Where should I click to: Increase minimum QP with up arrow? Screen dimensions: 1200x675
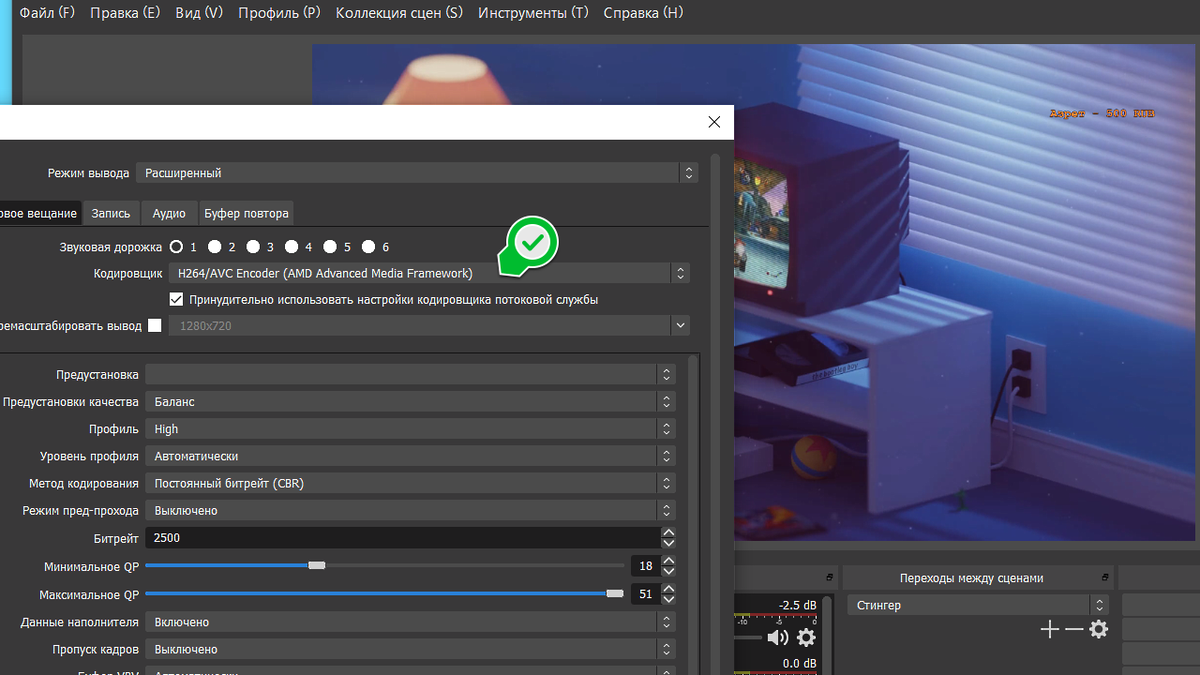pos(668,560)
